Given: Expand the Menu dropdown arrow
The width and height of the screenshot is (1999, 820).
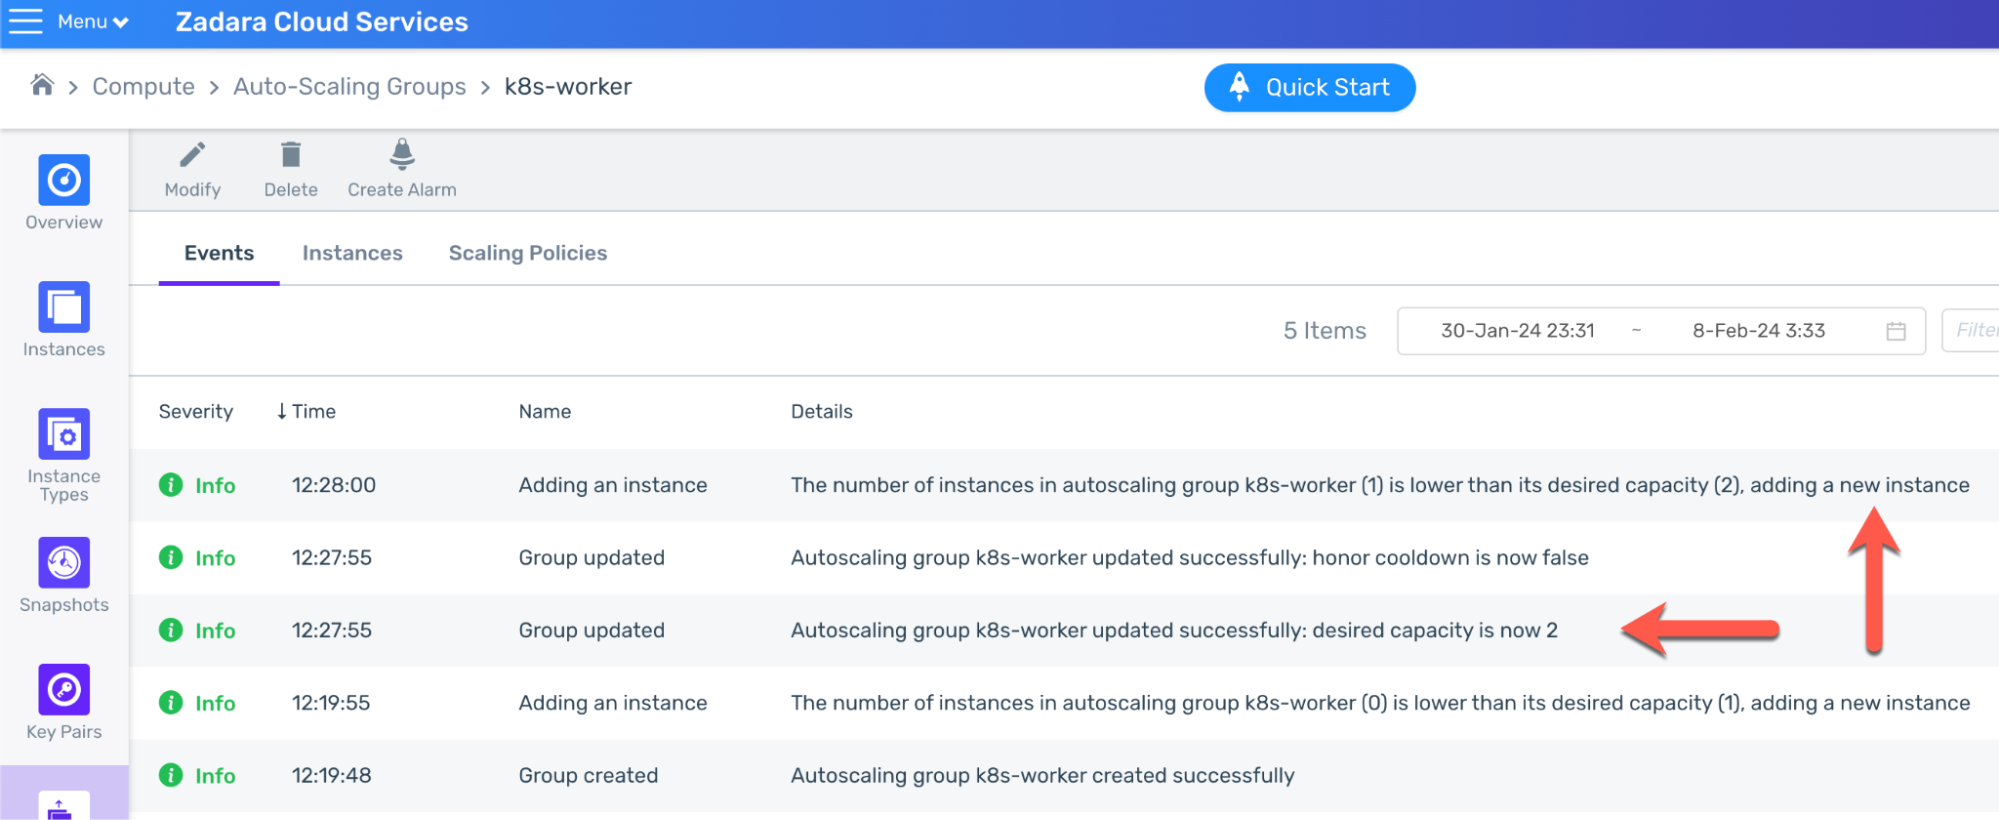Looking at the screenshot, I should tap(121, 22).
